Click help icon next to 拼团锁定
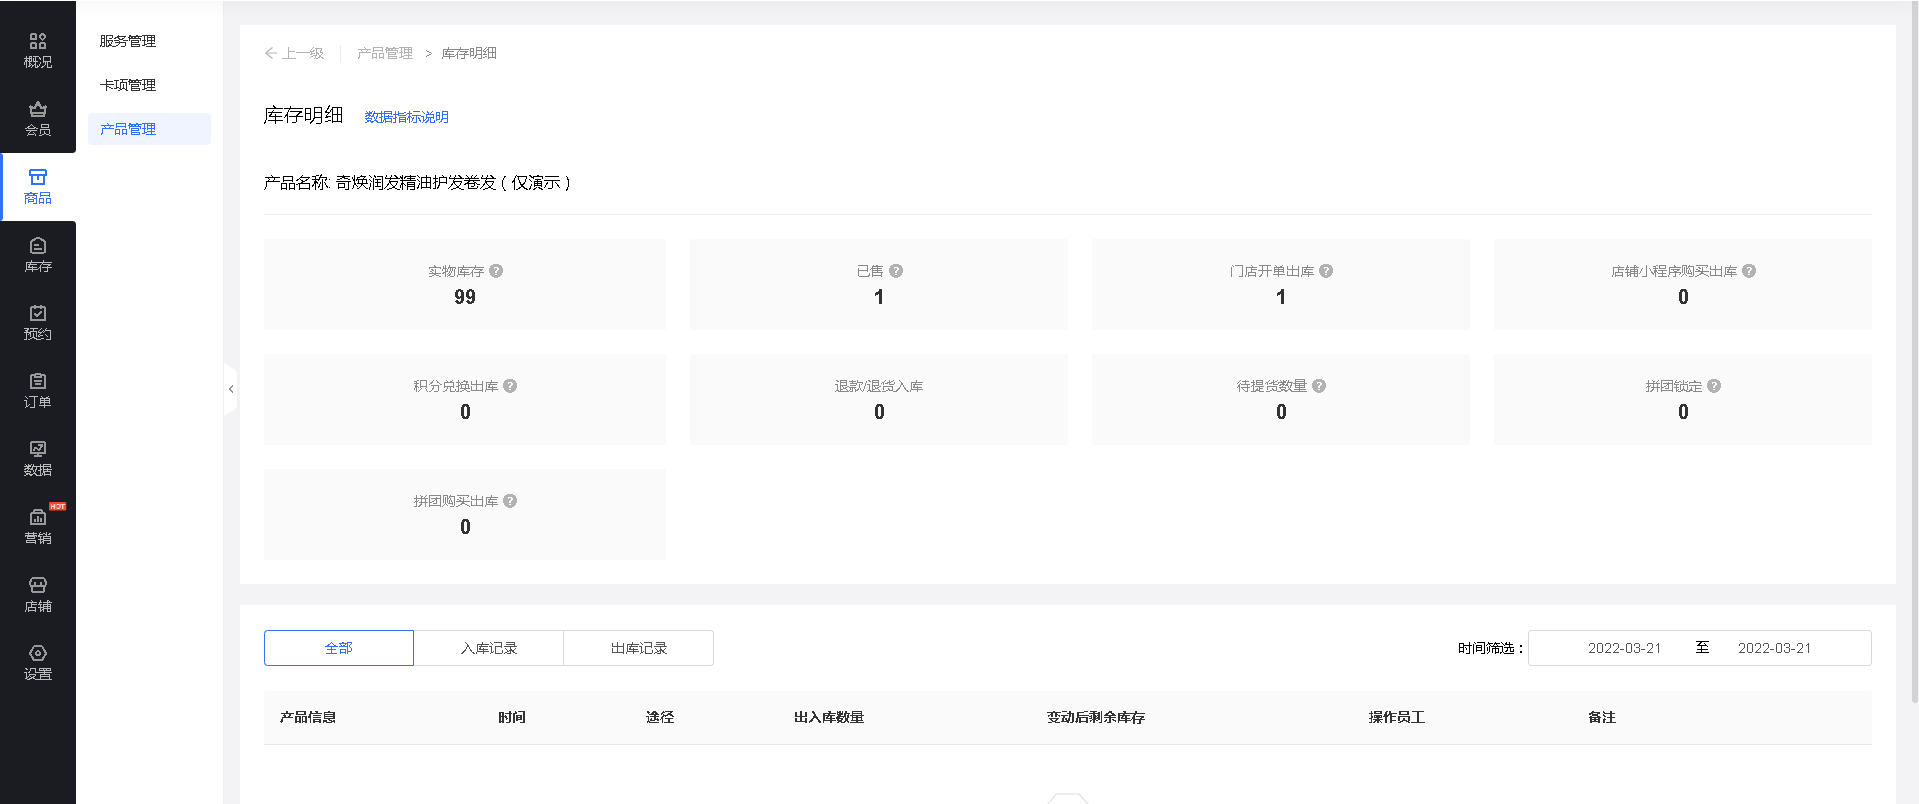Screen dimensions: 1919x804 (1714, 386)
